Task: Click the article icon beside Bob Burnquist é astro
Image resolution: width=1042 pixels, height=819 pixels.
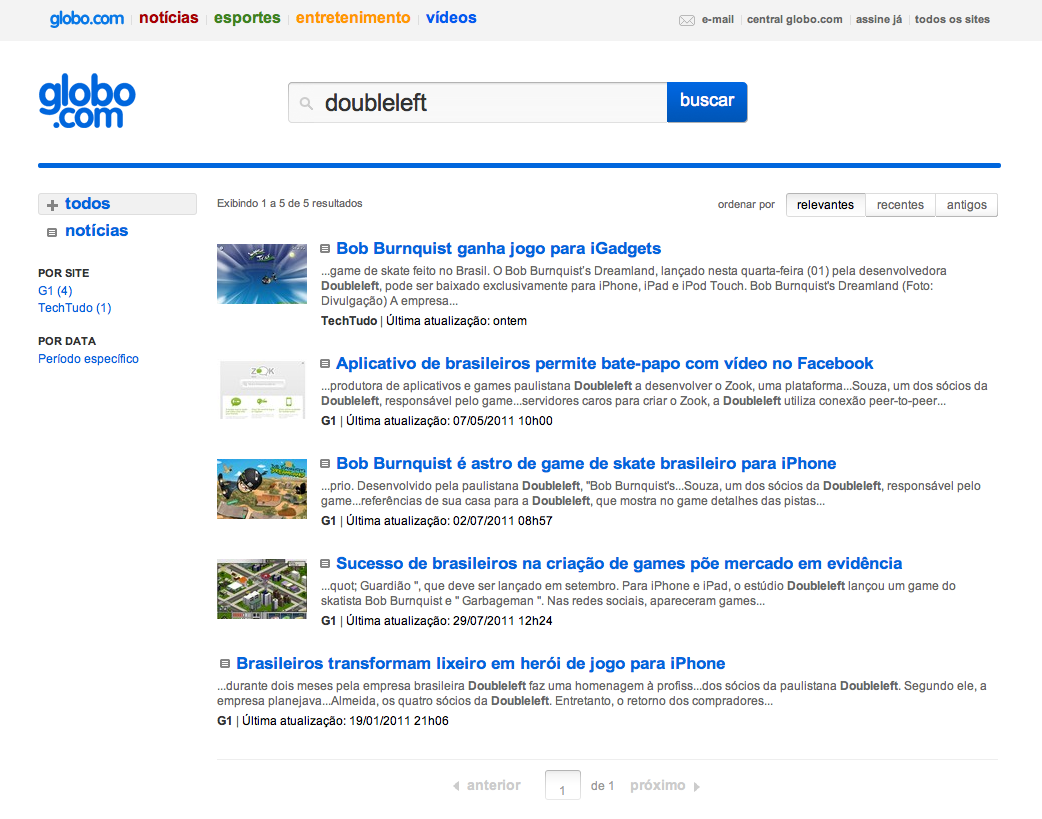Action: (x=325, y=463)
